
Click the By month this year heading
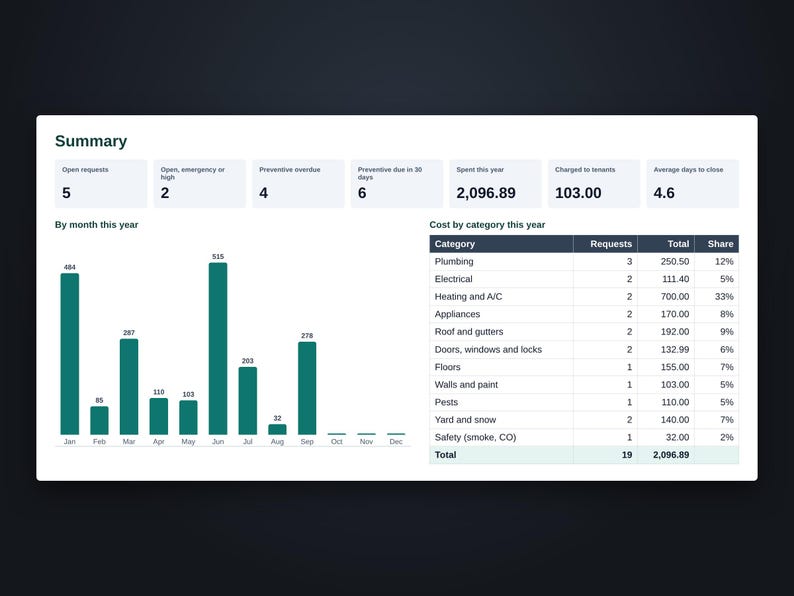96,225
